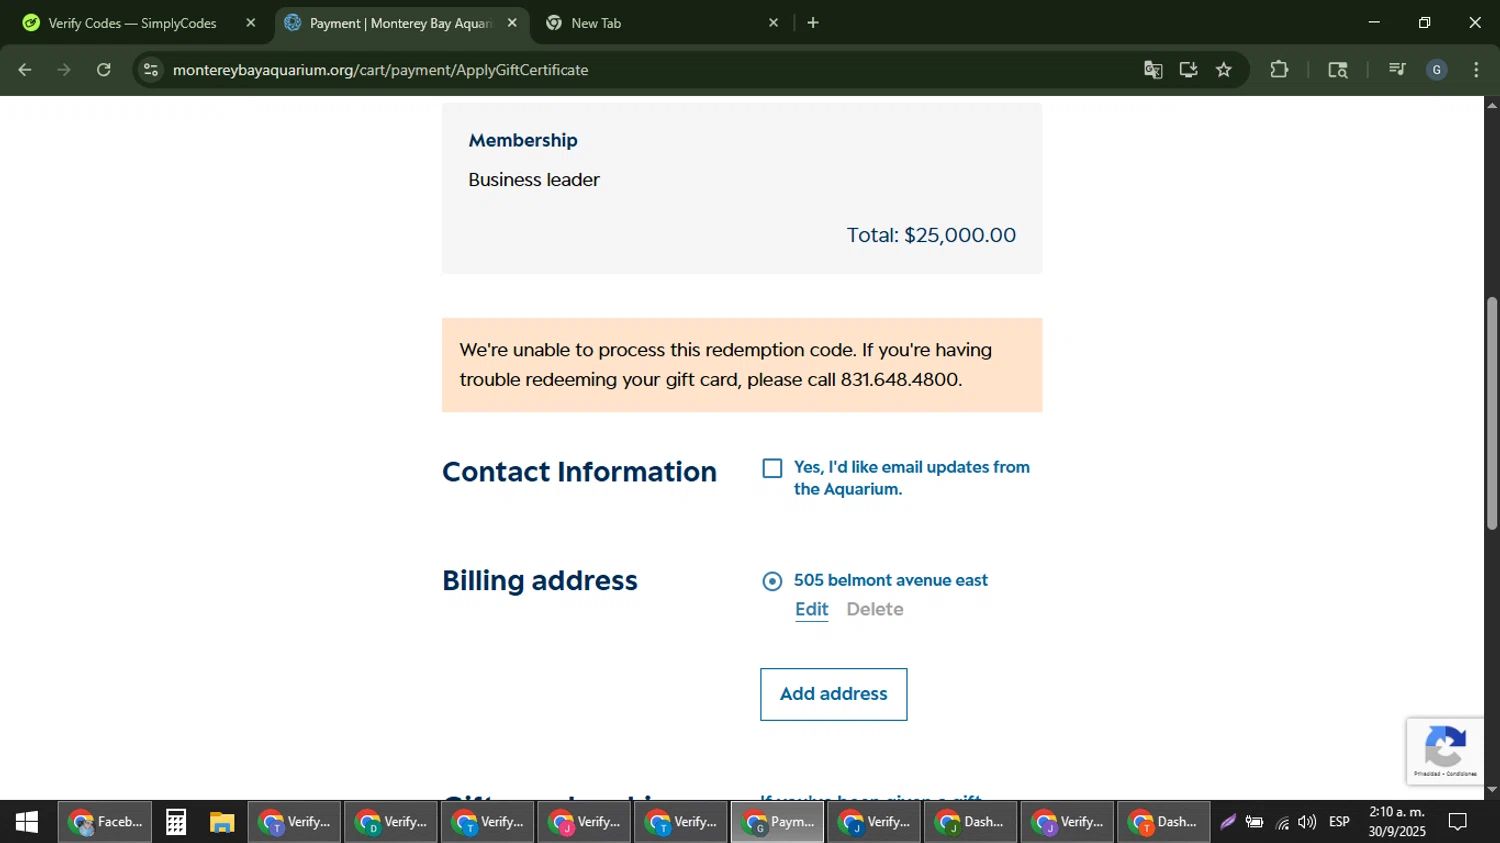Open the clock showing 2:10 a. m.

(x=1397, y=822)
